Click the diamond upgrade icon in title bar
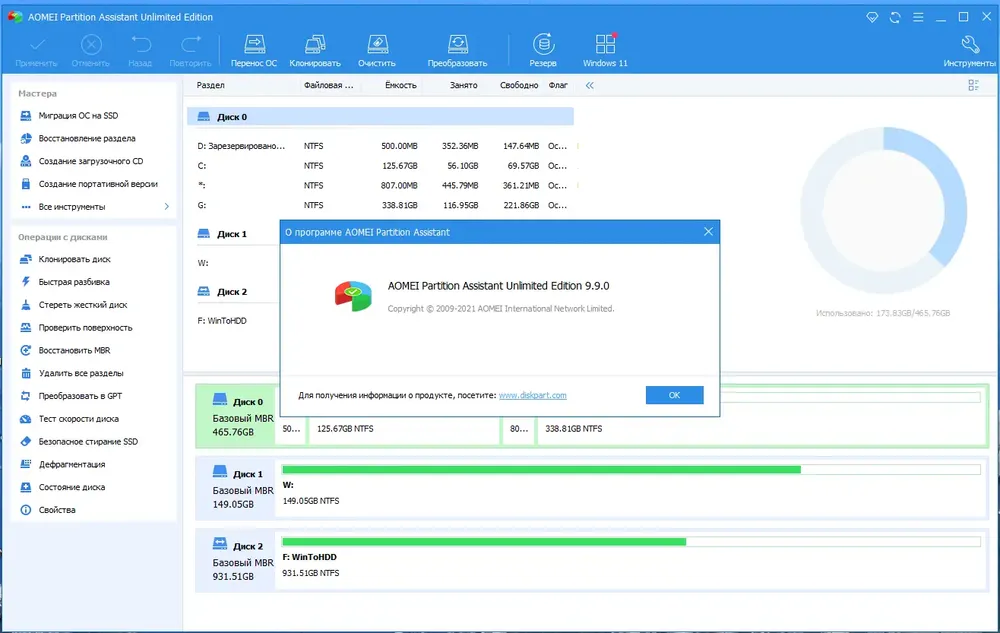Screen dimensions: 1000x633 tap(872, 17)
